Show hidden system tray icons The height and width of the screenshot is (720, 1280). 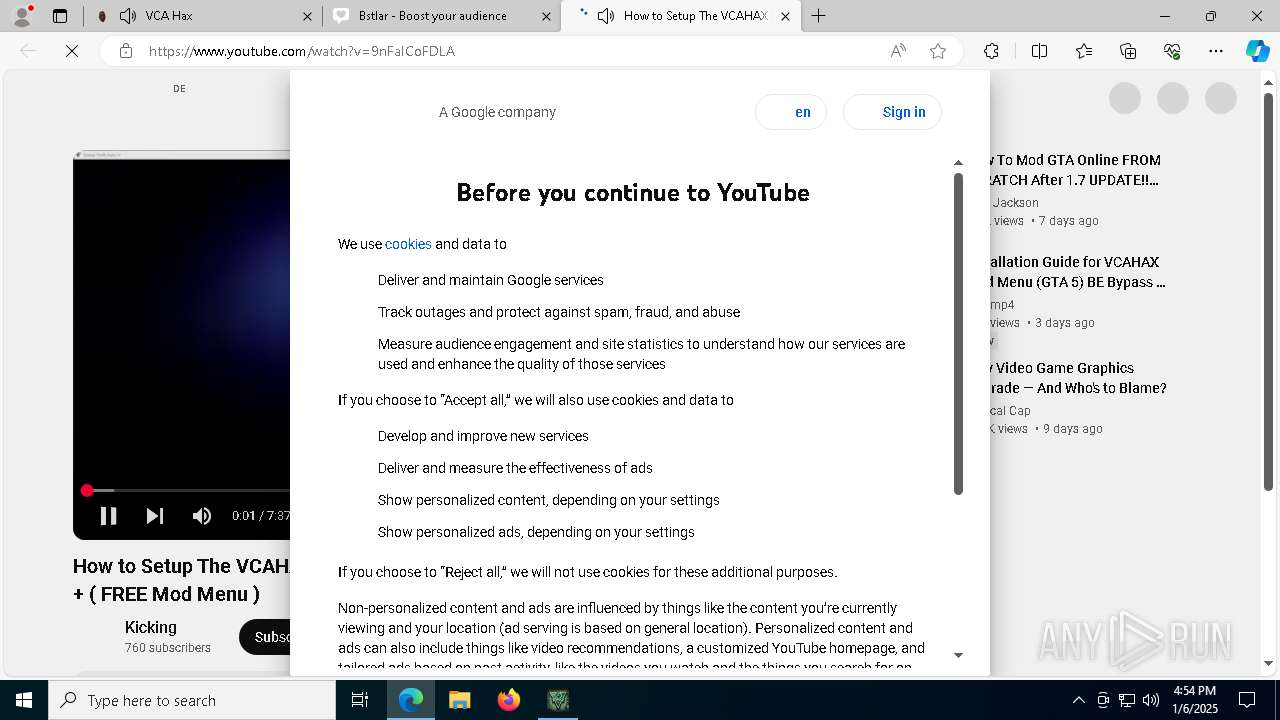coord(1078,700)
